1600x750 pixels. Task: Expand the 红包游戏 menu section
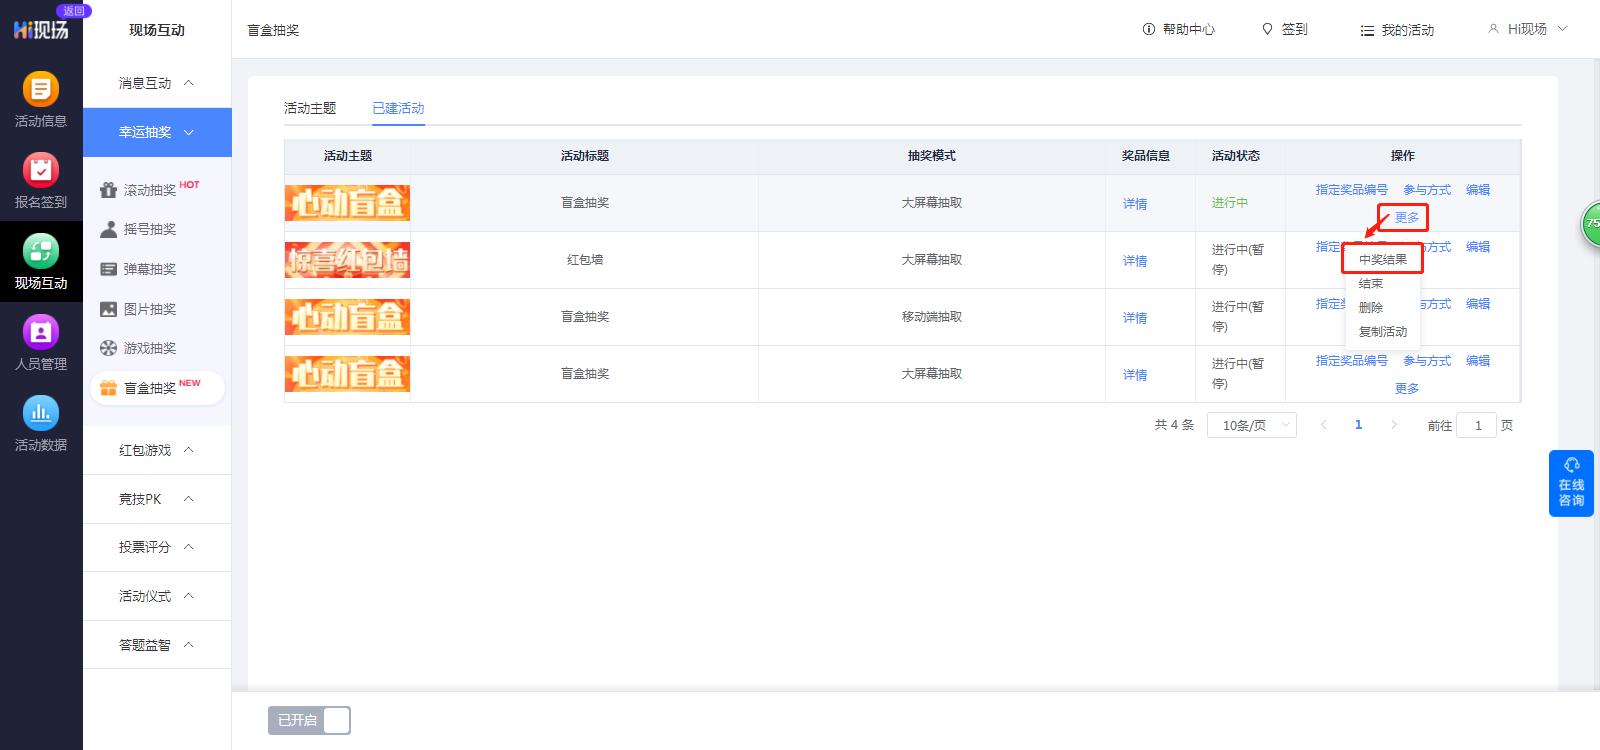point(157,450)
